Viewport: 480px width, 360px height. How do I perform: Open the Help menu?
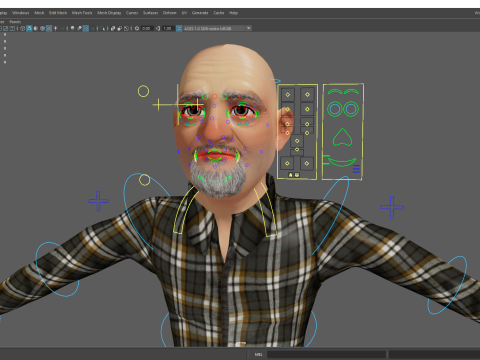point(233,13)
